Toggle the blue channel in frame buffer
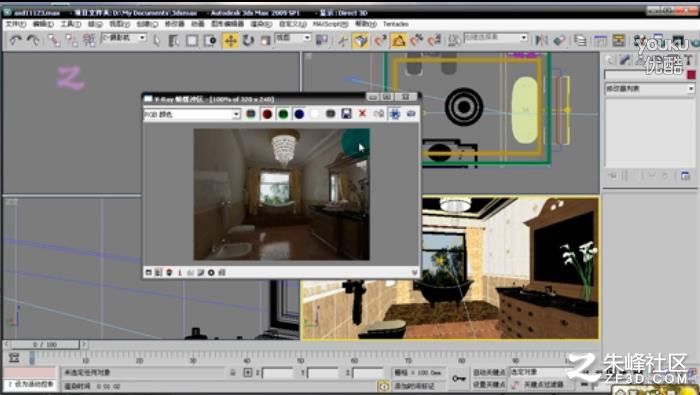 pos(299,114)
